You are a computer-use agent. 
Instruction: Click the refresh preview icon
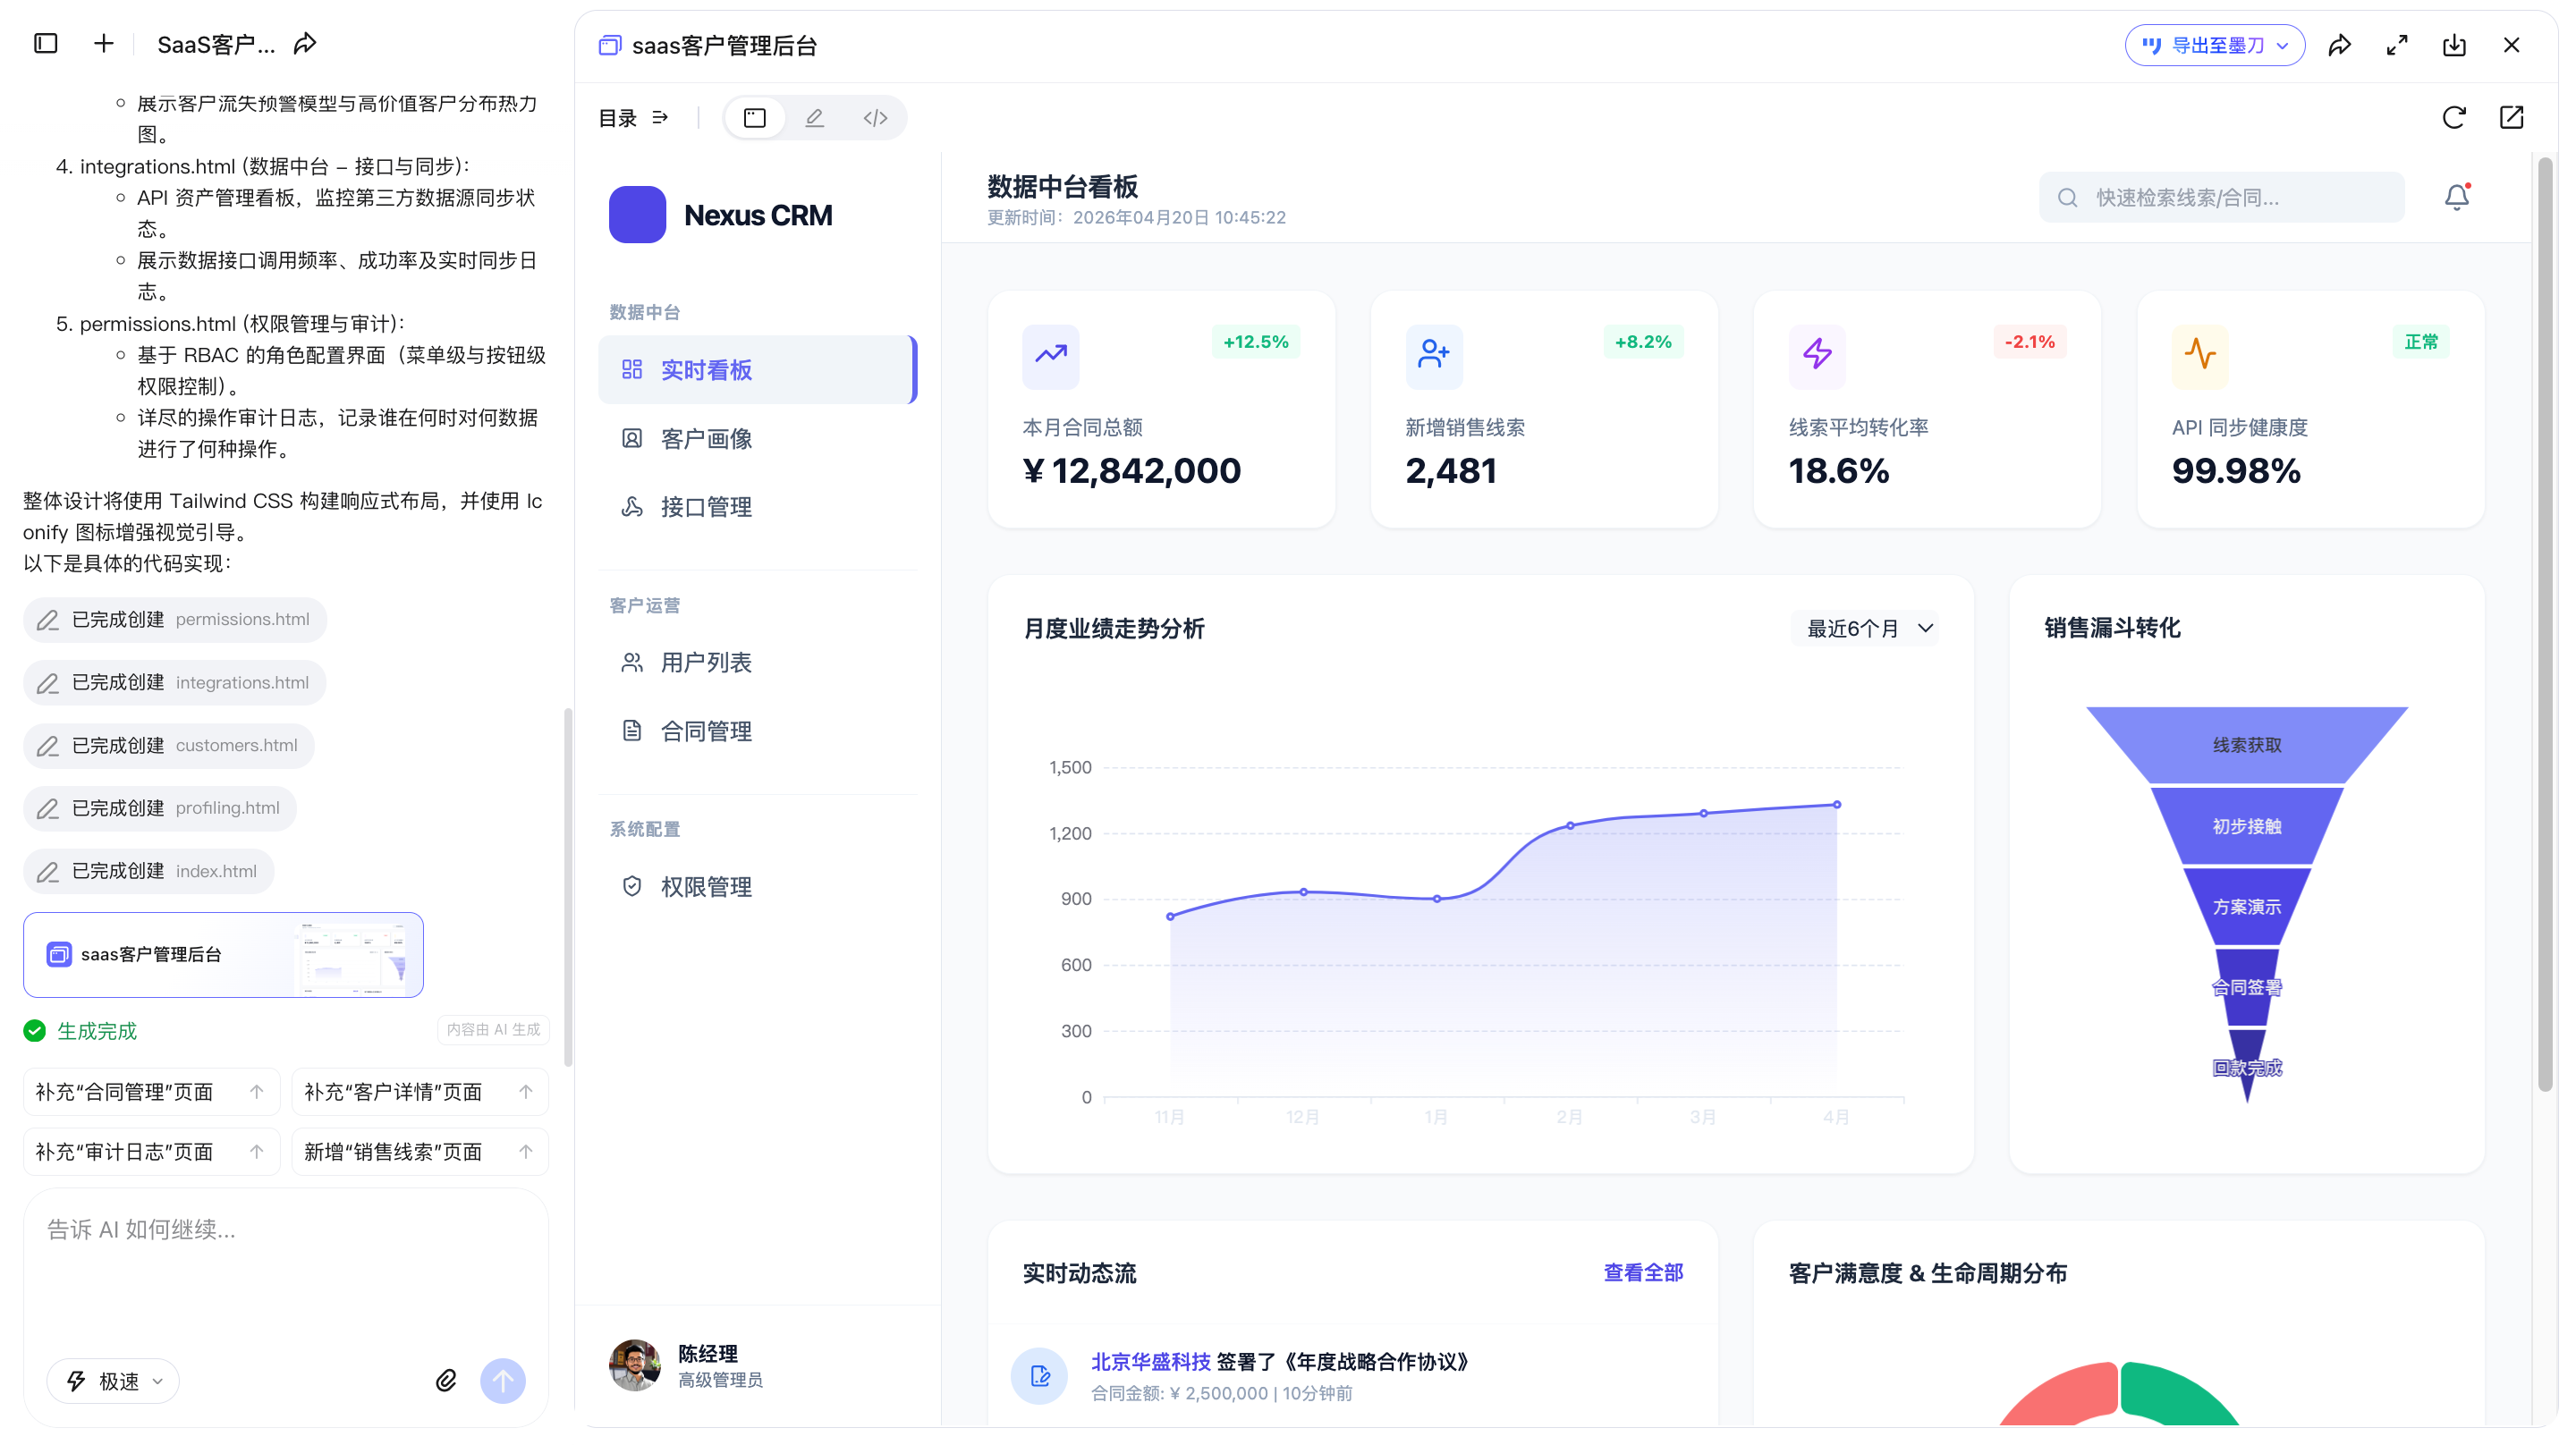coord(2453,118)
